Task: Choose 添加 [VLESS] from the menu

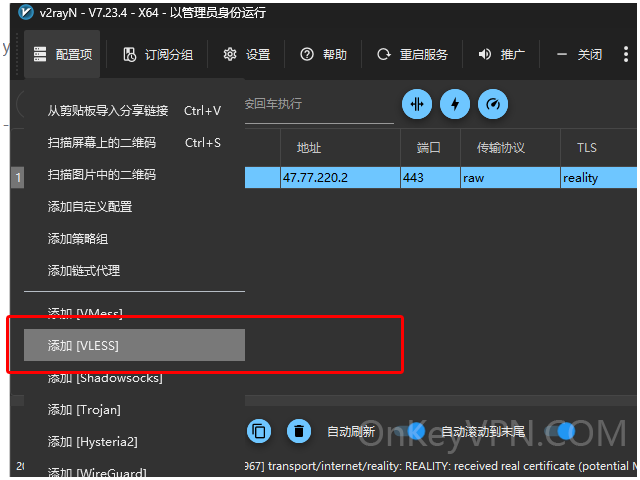Action: (134, 345)
